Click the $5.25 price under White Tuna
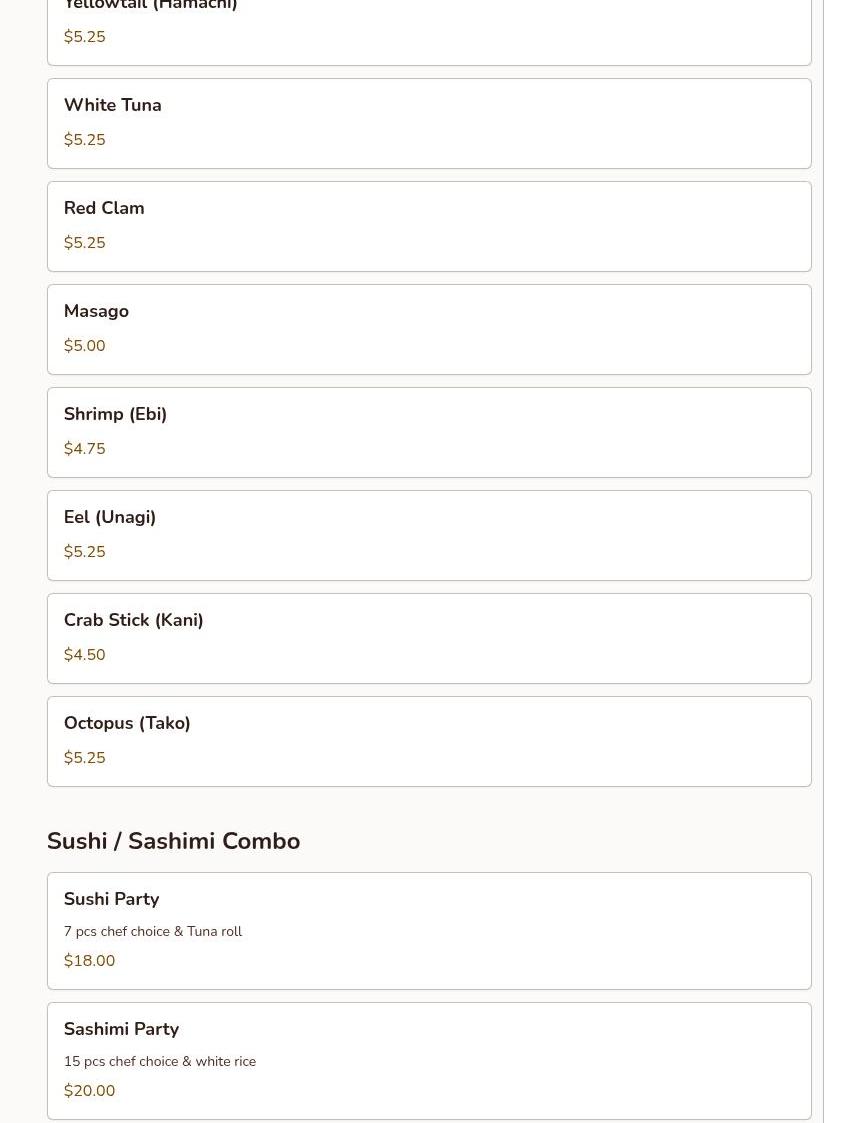844x1123 pixels. click(84, 140)
